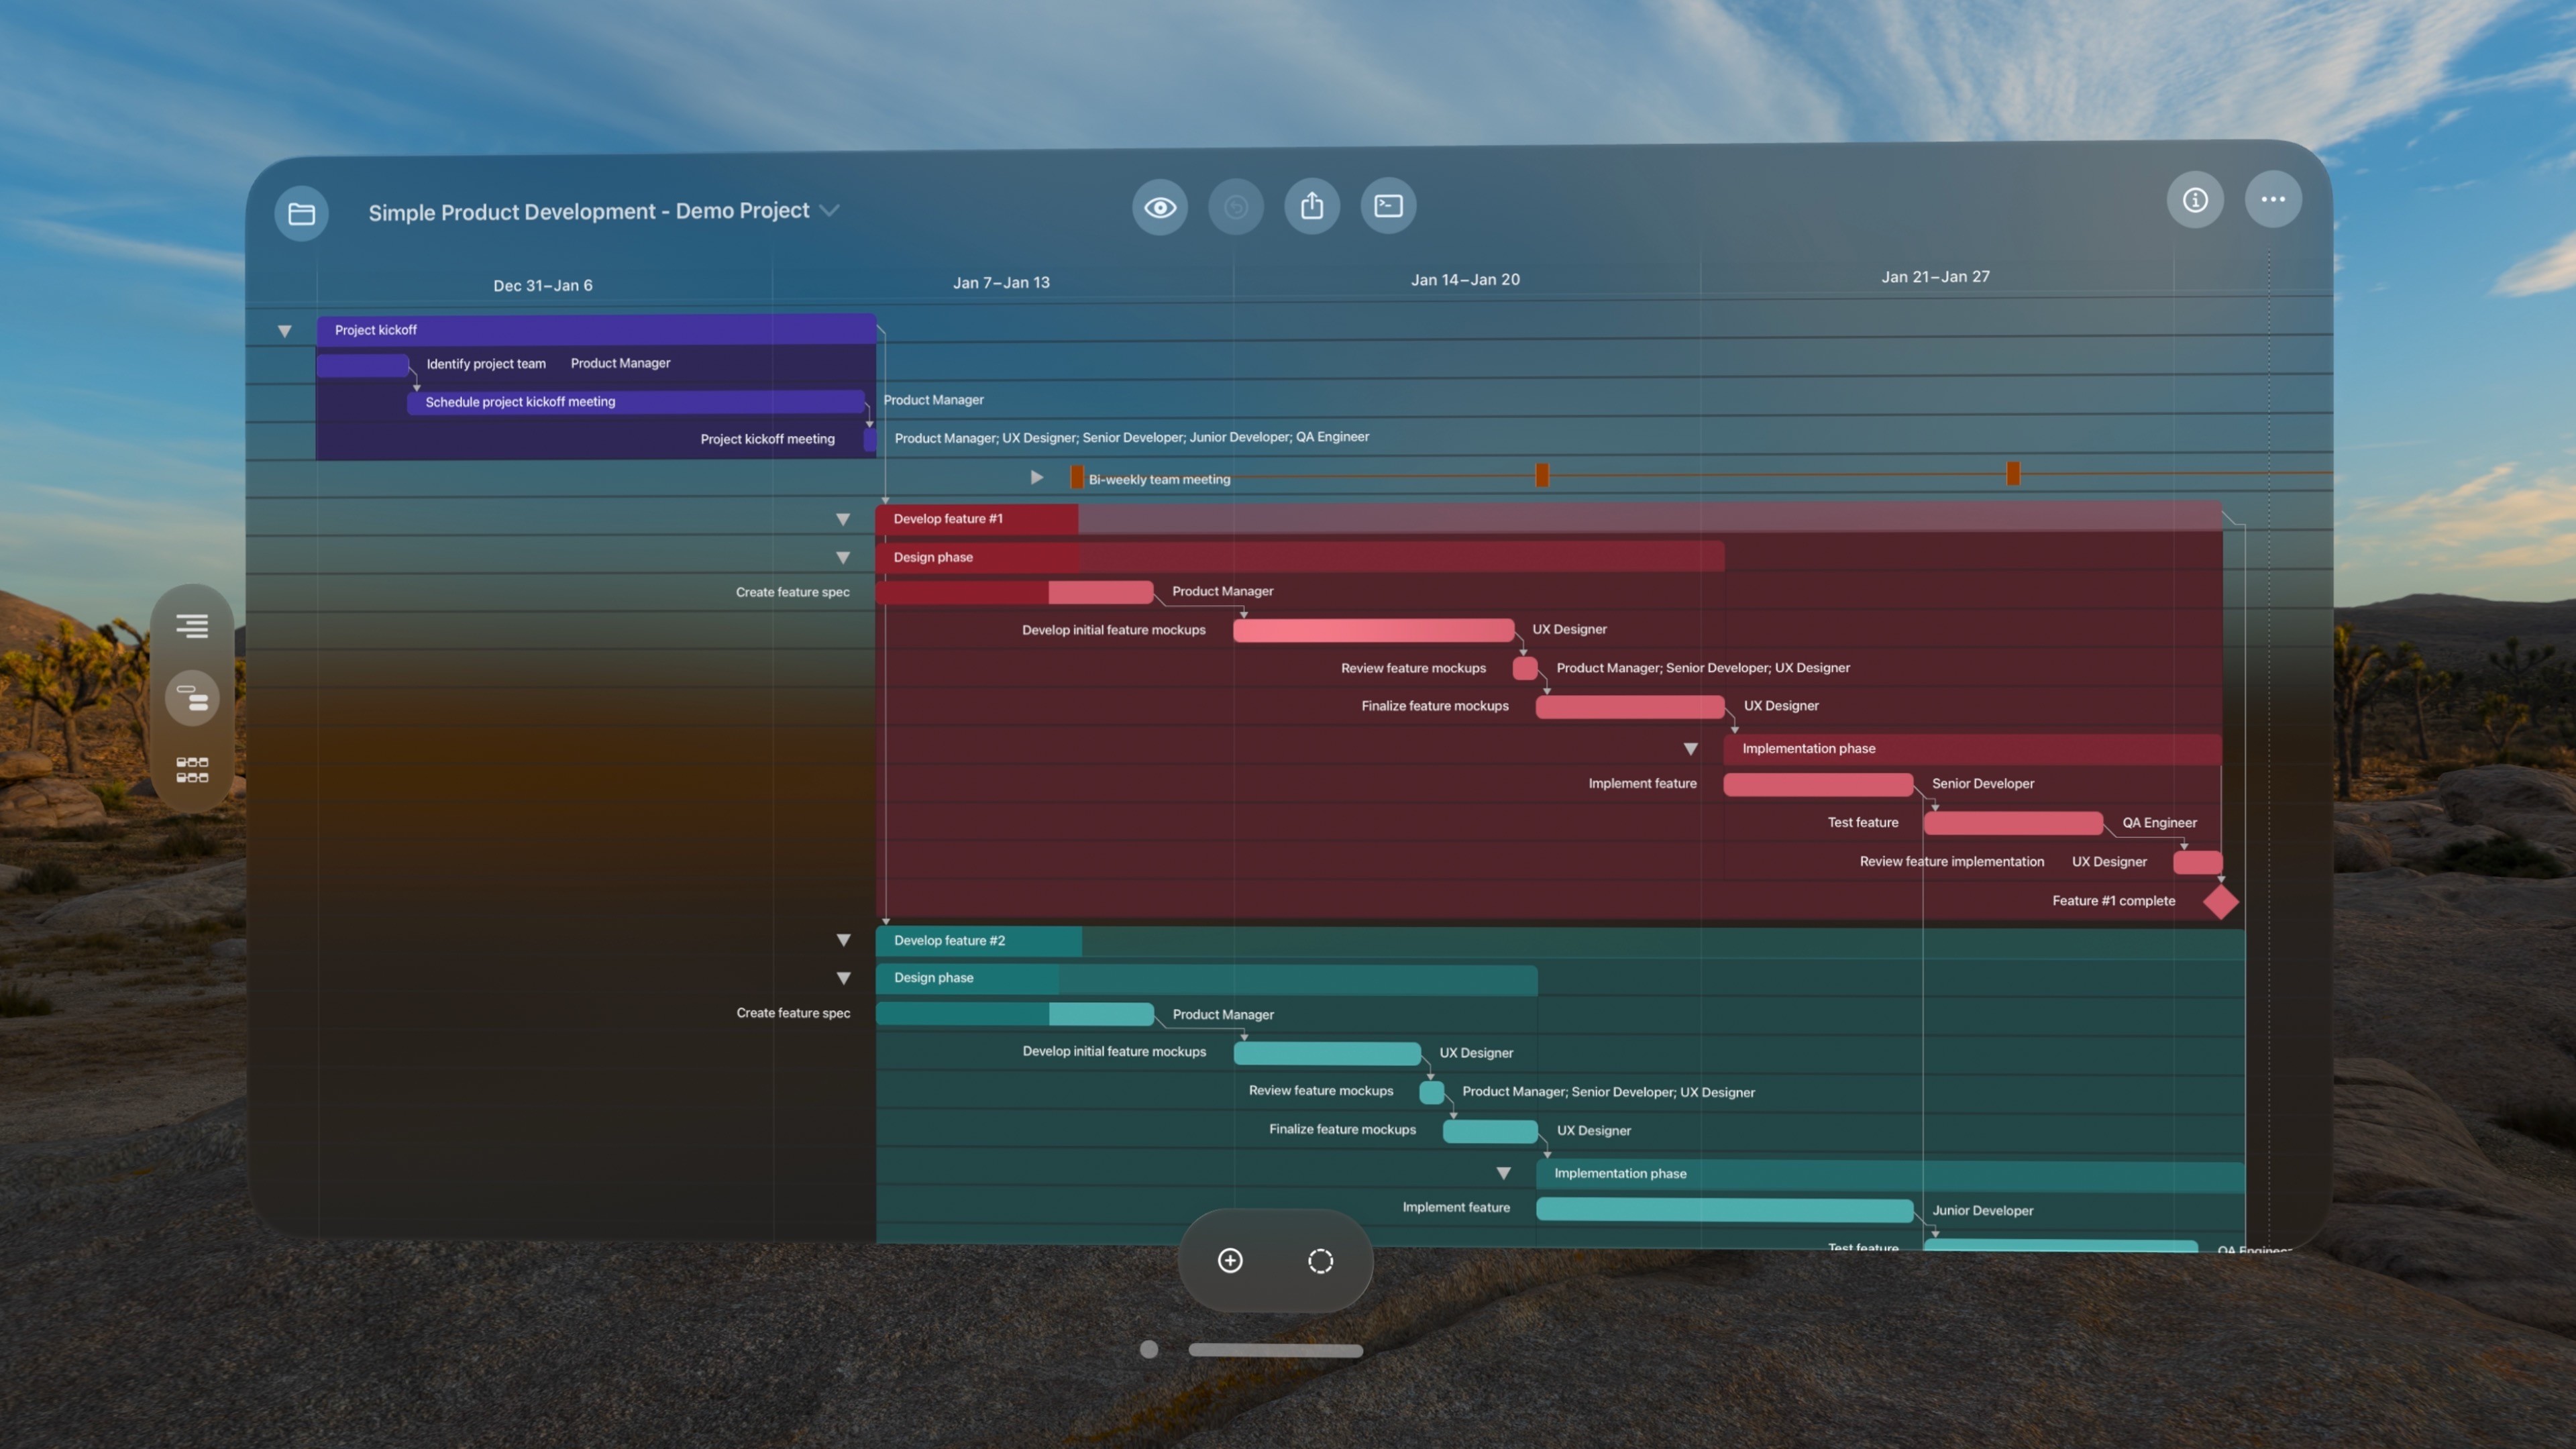The image size is (2576, 1449).
Task: Add a new task with the plus button
Action: [x=1229, y=1260]
